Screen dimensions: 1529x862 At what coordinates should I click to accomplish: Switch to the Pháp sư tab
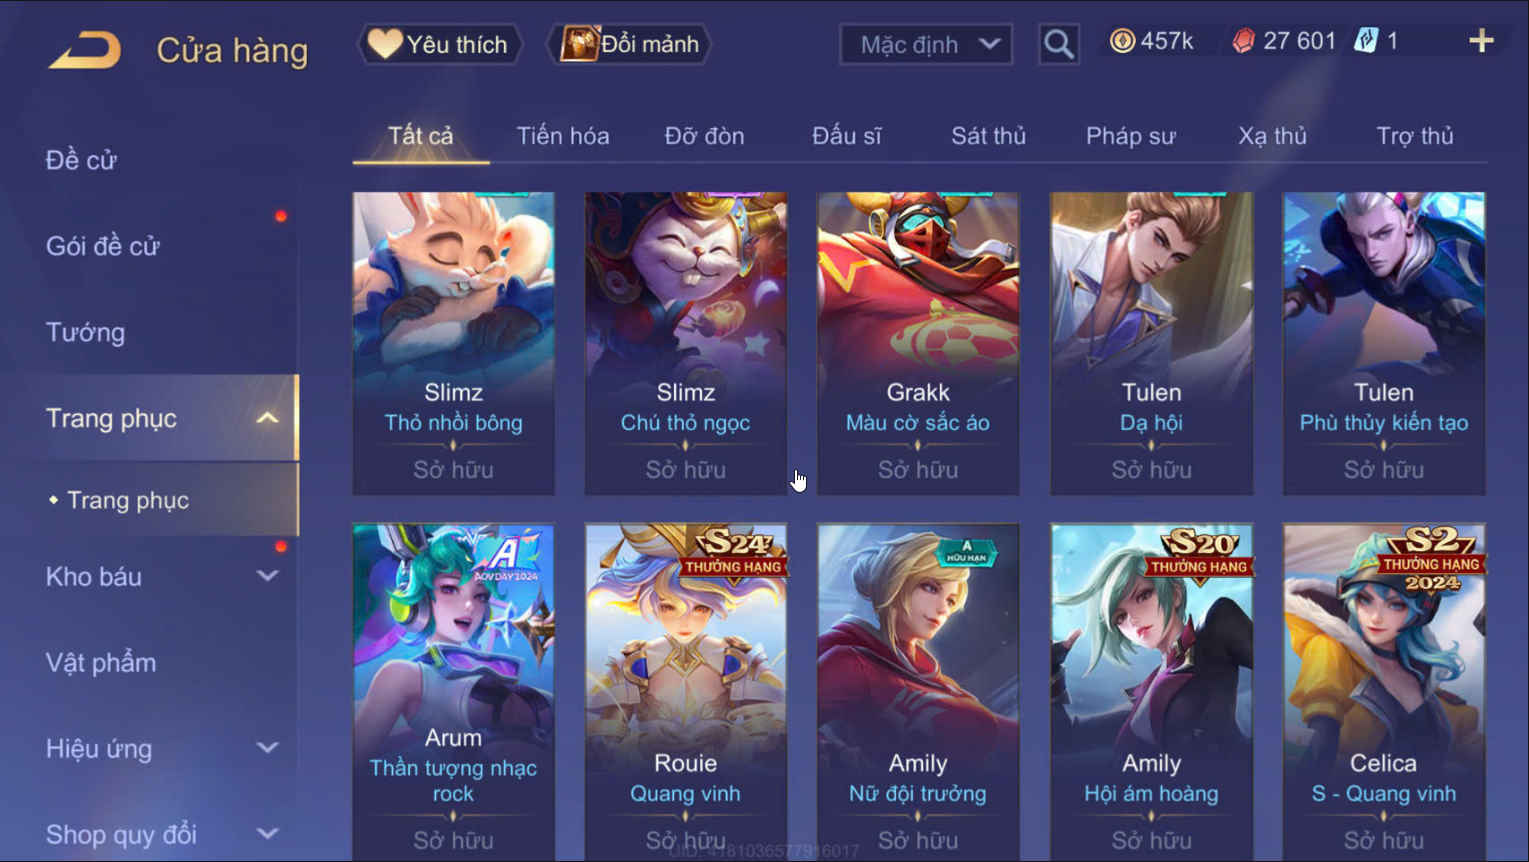[1131, 136]
